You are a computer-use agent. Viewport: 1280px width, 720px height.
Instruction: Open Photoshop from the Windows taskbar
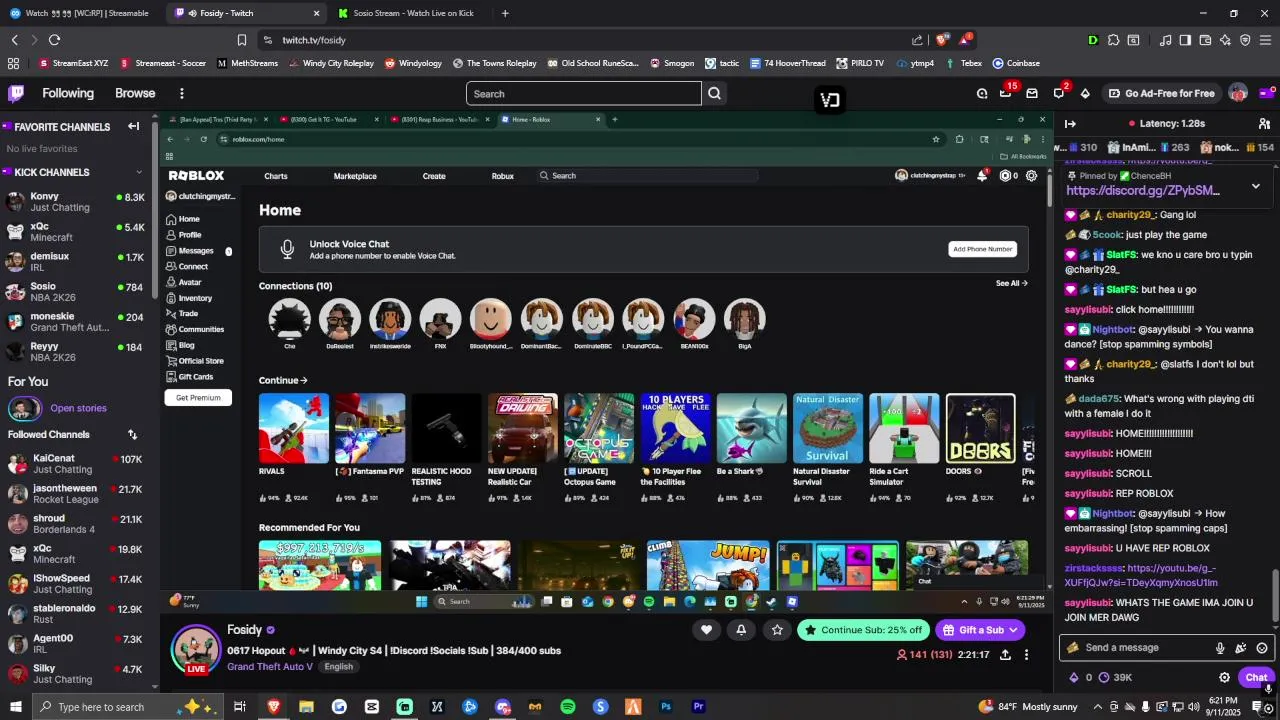(666, 707)
